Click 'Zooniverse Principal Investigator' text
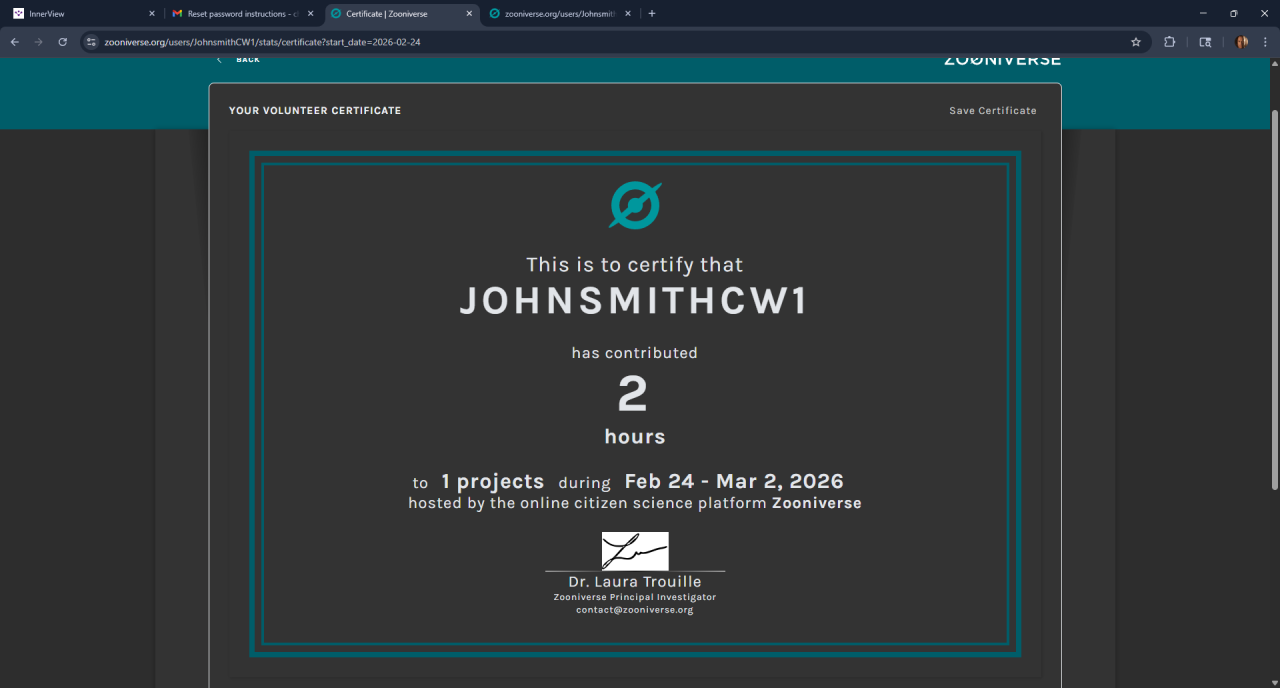 click(635, 597)
